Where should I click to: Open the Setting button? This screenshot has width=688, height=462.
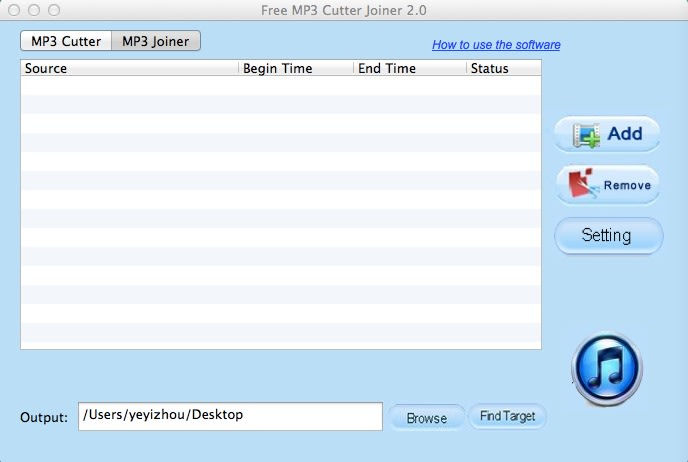(608, 236)
